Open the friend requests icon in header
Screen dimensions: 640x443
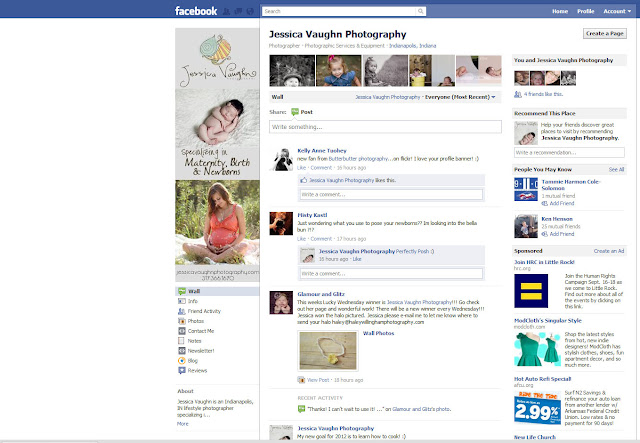(226, 11)
